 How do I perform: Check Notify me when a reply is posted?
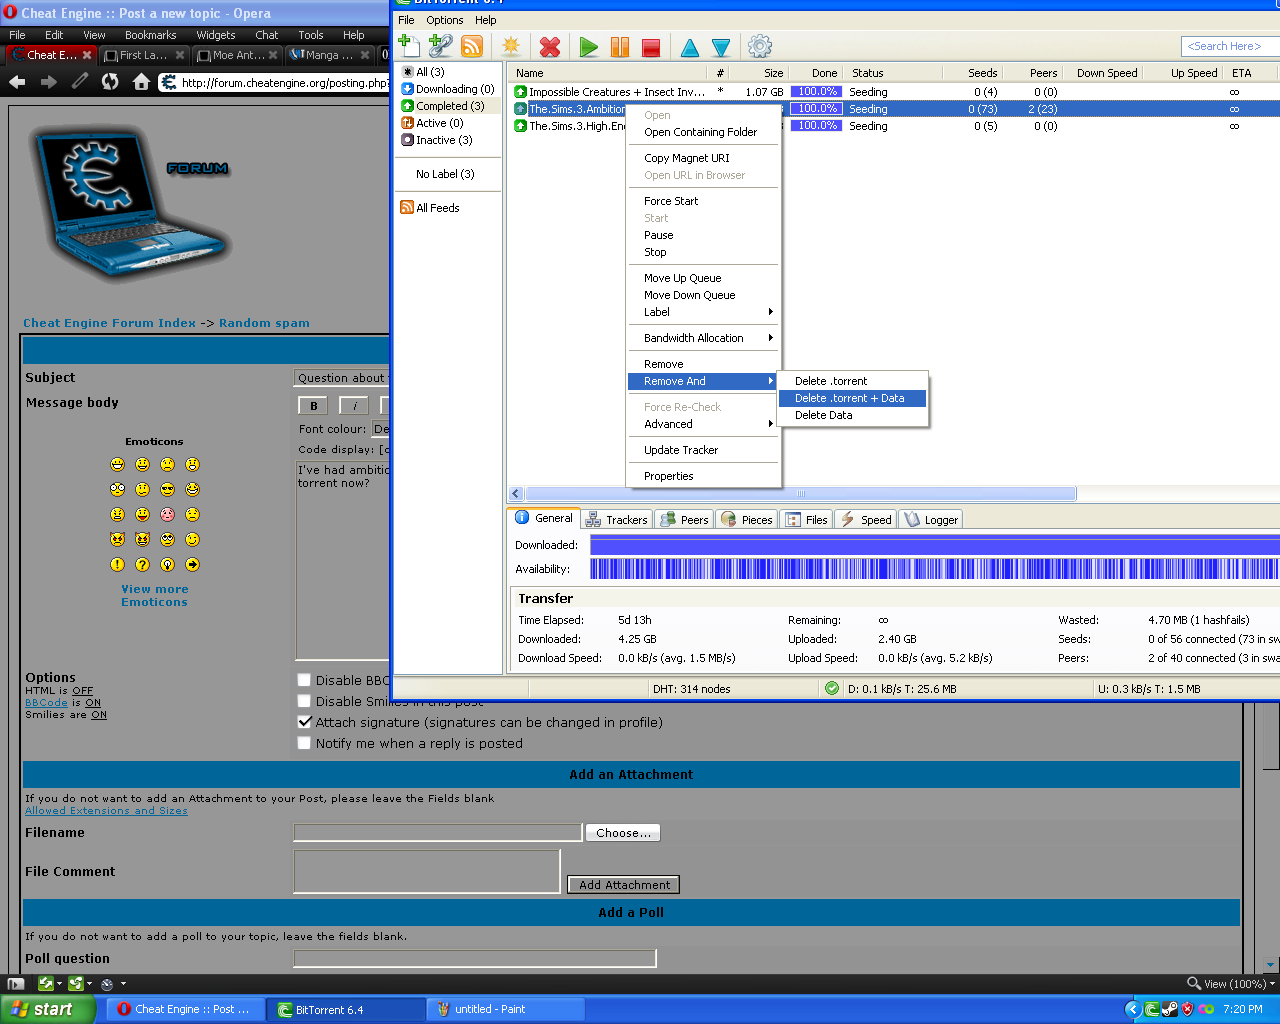coord(304,743)
